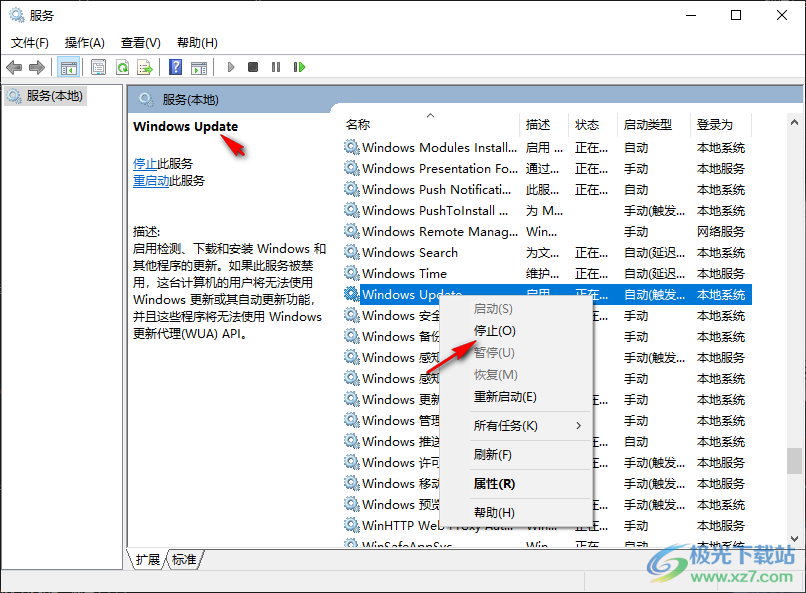
Task: Click the 停止 service link
Action: click(x=145, y=164)
